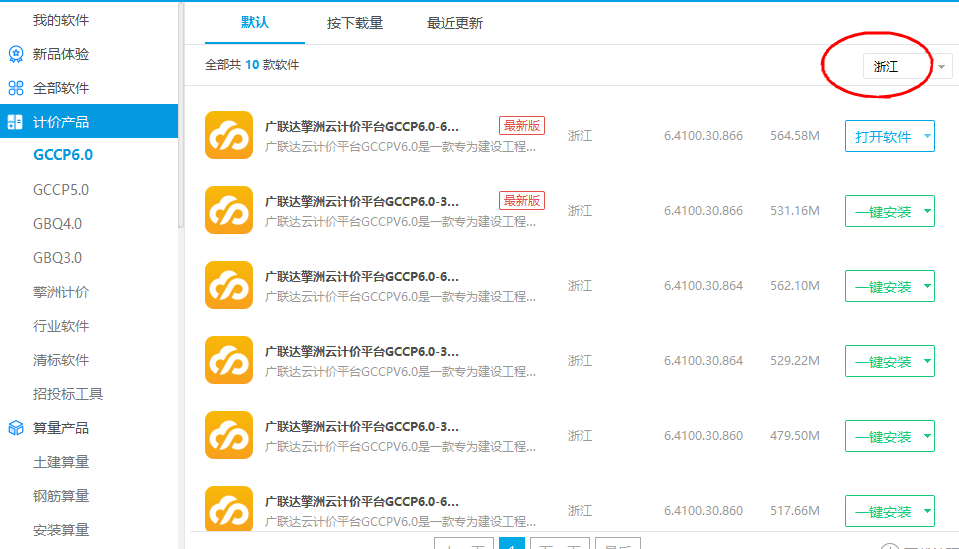Click the 全部软件 grid icon
The height and width of the screenshot is (549, 959).
tap(16, 88)
